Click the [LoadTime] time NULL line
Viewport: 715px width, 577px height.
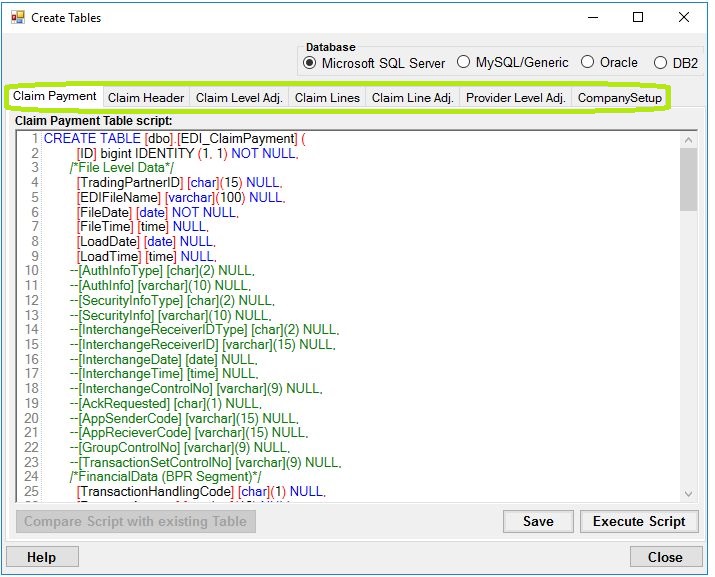pos(146,256)
